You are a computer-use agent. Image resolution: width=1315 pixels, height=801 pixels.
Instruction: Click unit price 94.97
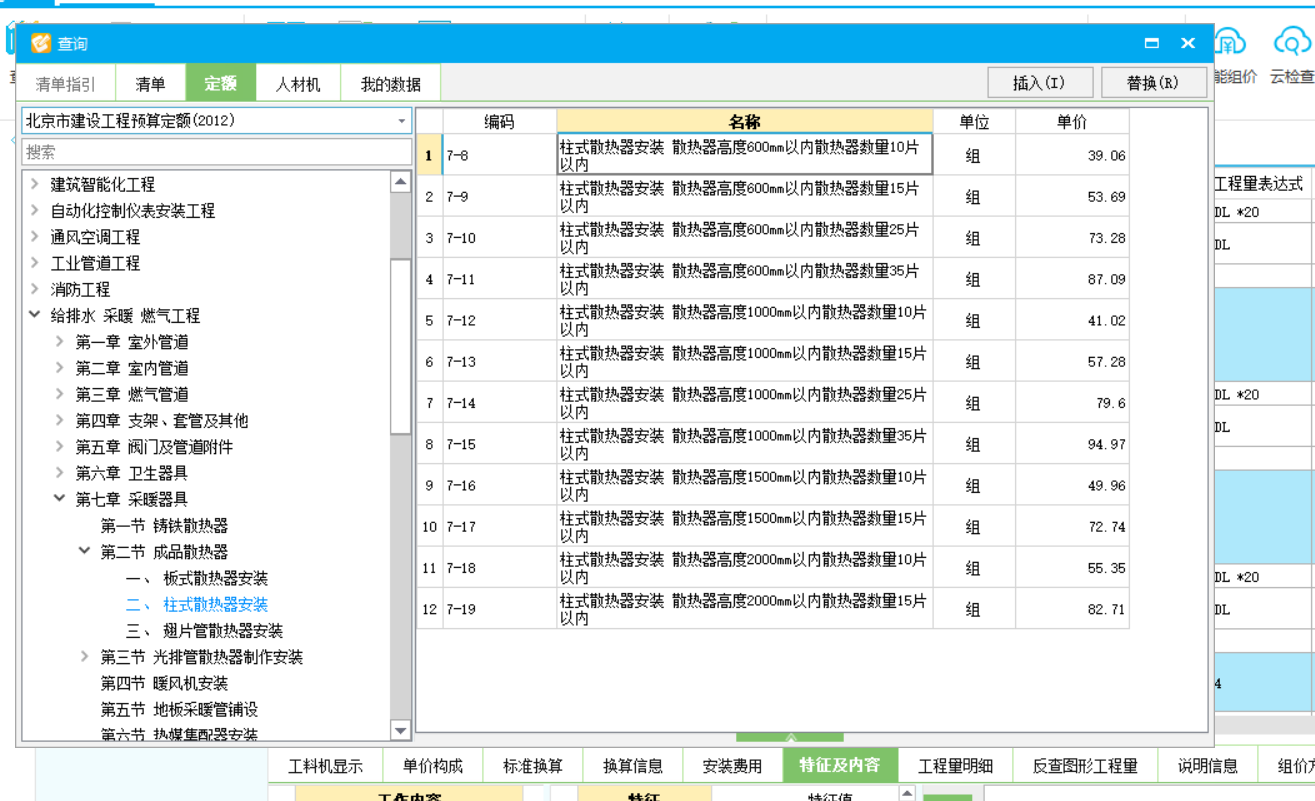pos(1106,444)
